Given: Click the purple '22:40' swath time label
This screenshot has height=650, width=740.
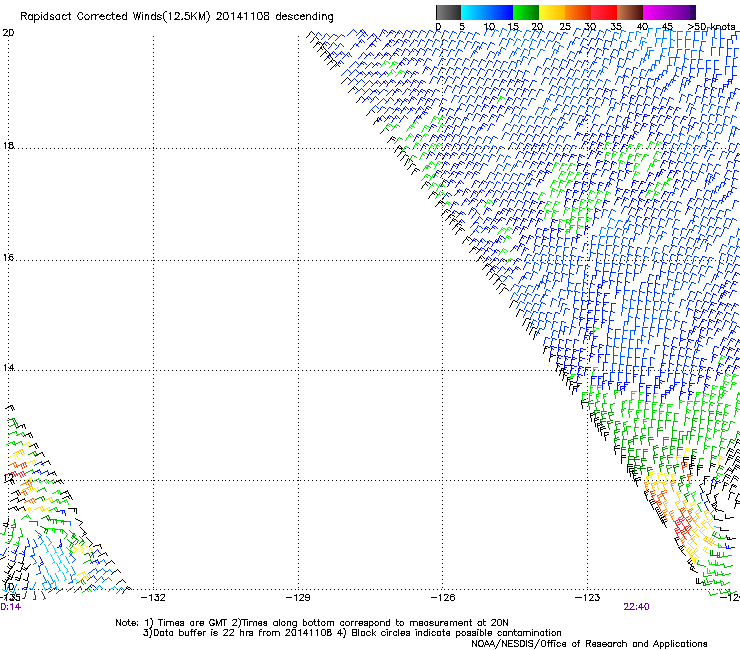Looking at the screenshot, I should coord(636,607).
